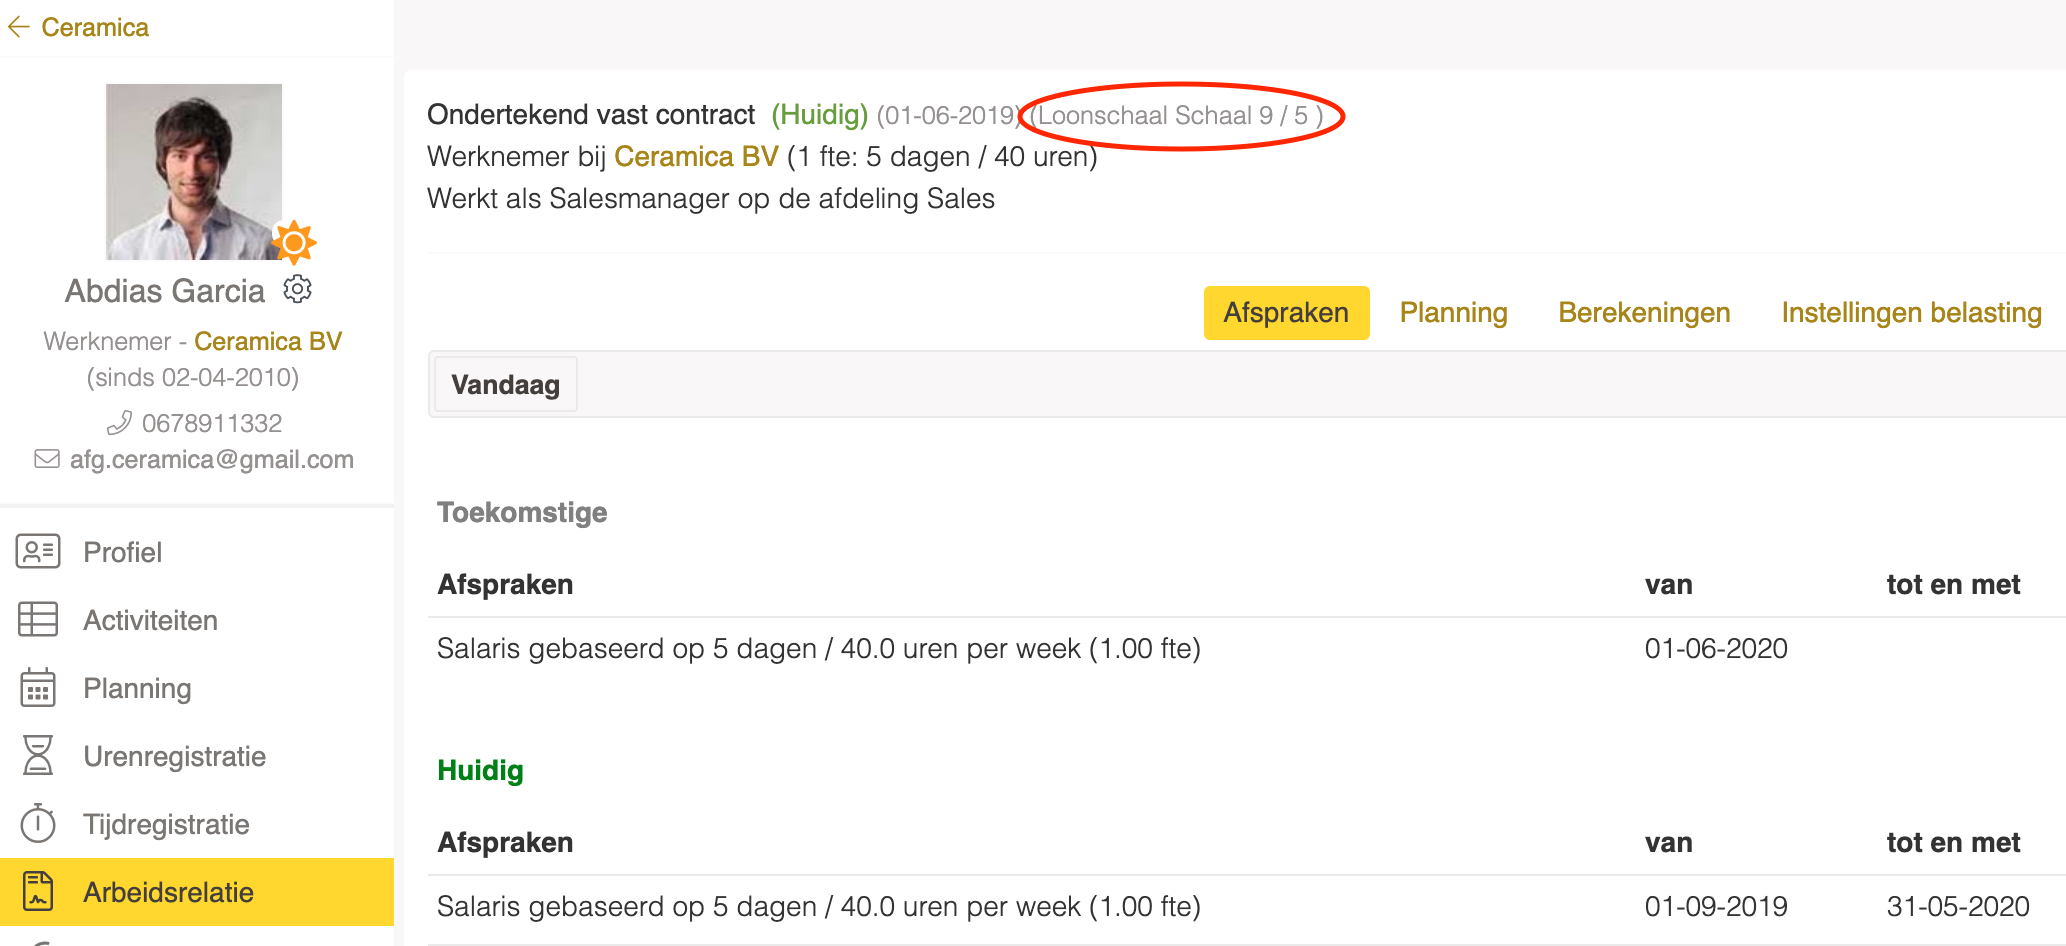The image size is (2066, 946).
Task: Open the Planning tab in contract section
Action: tap(1452, 313)
